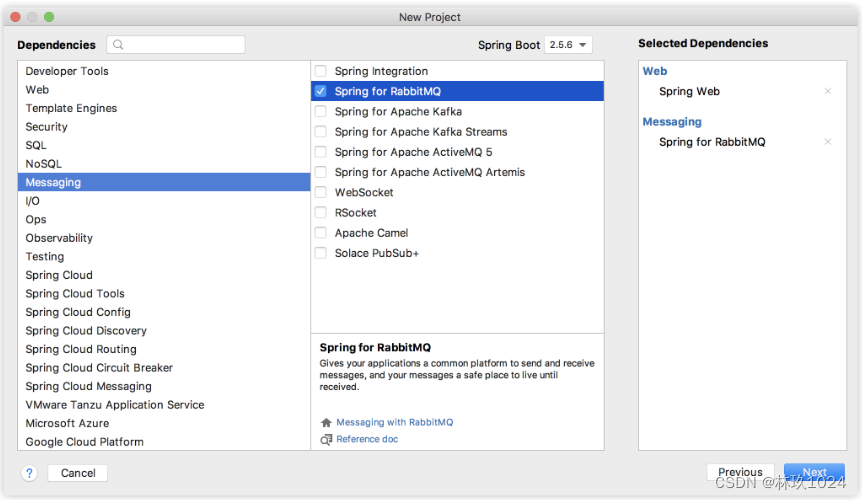The width and height of the screenshot is (862, 500).
Task: Click the home icon beside Messaging with RabbitMQ
Action: pos(326,423)
